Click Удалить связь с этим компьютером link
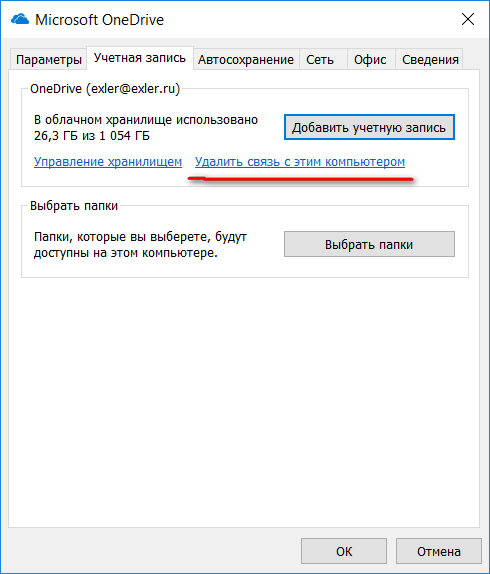The width and height of the screenshot is (490, 574). [300, 161]
